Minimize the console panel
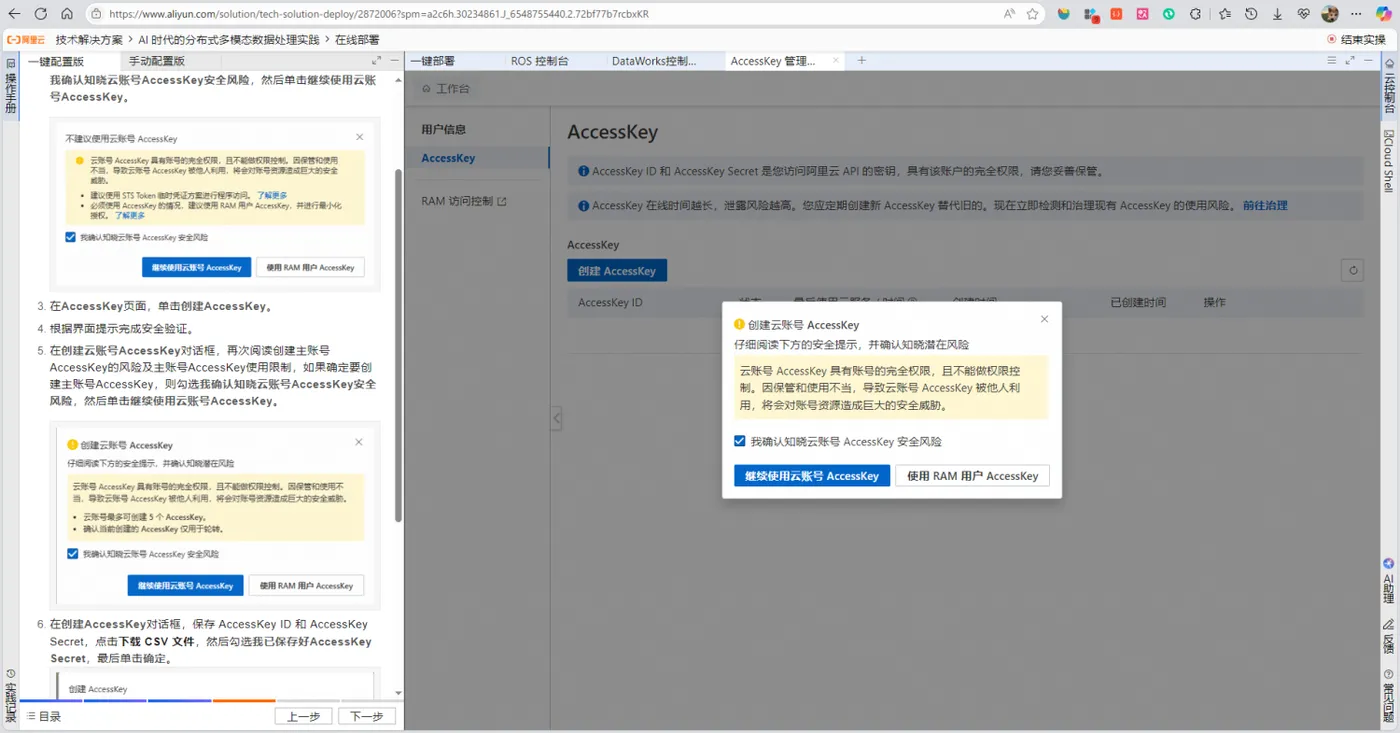The height and width of the screenshot is (733, 1400). (1368, 61)
